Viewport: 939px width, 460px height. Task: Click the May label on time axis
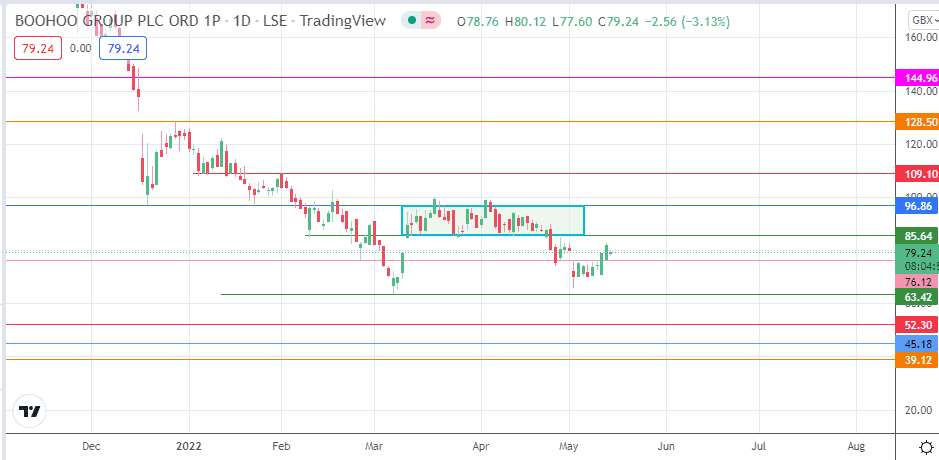[569, 446]
